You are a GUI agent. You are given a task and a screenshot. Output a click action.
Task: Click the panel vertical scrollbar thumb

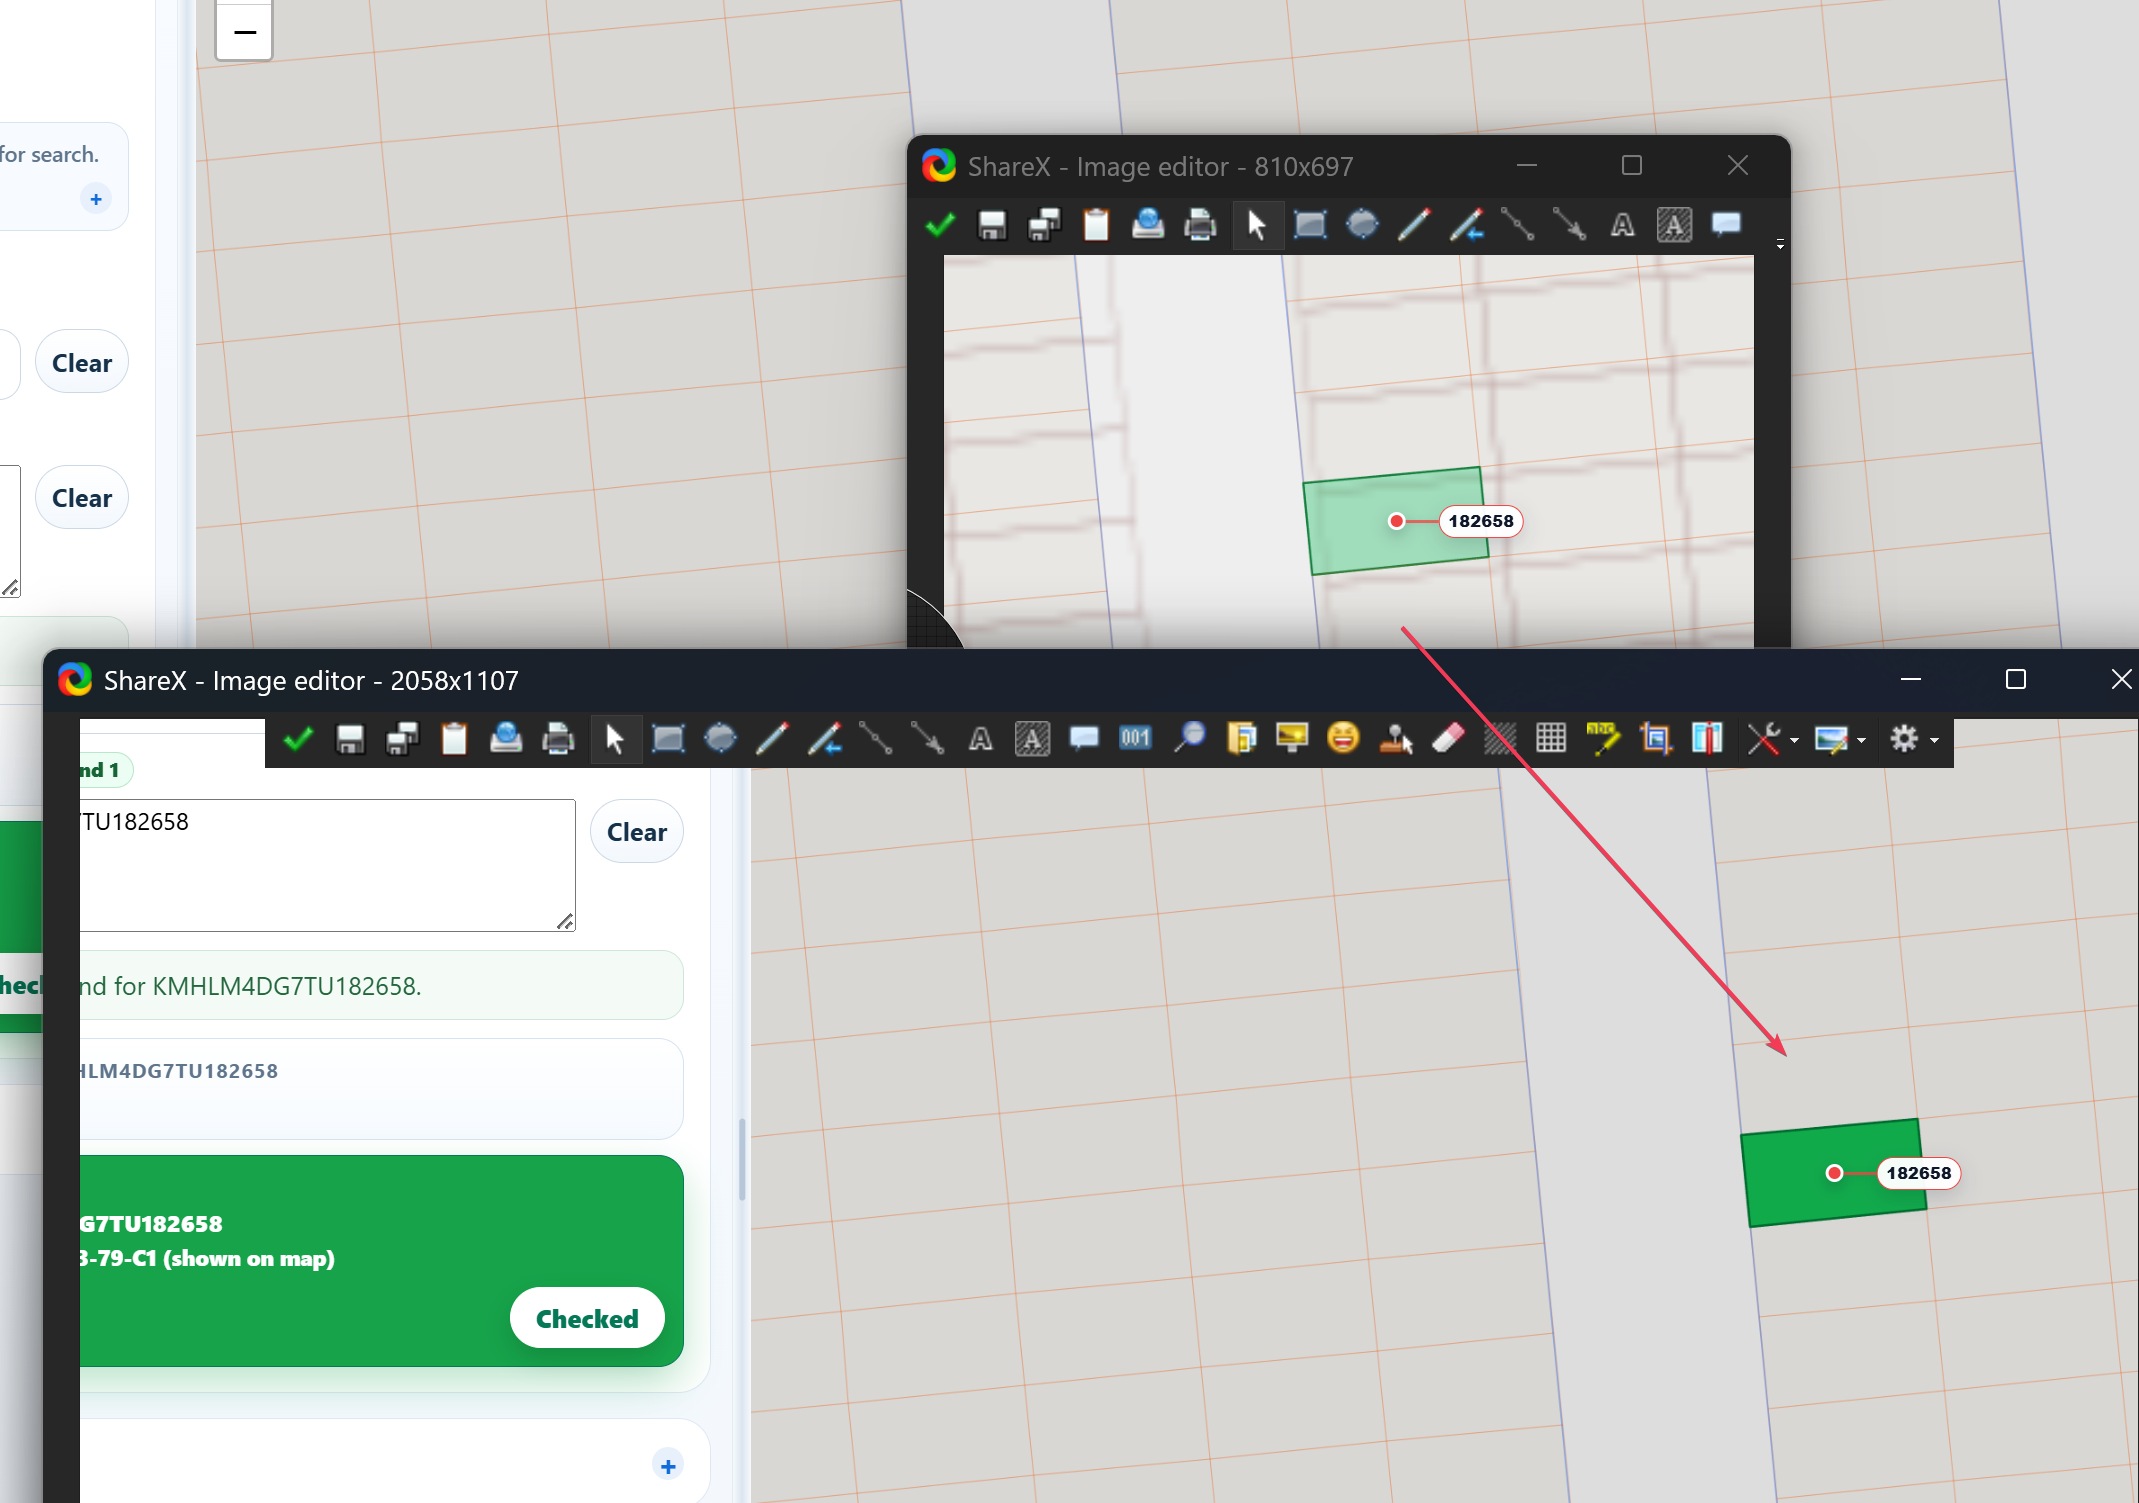click(x=742, y=1159)
